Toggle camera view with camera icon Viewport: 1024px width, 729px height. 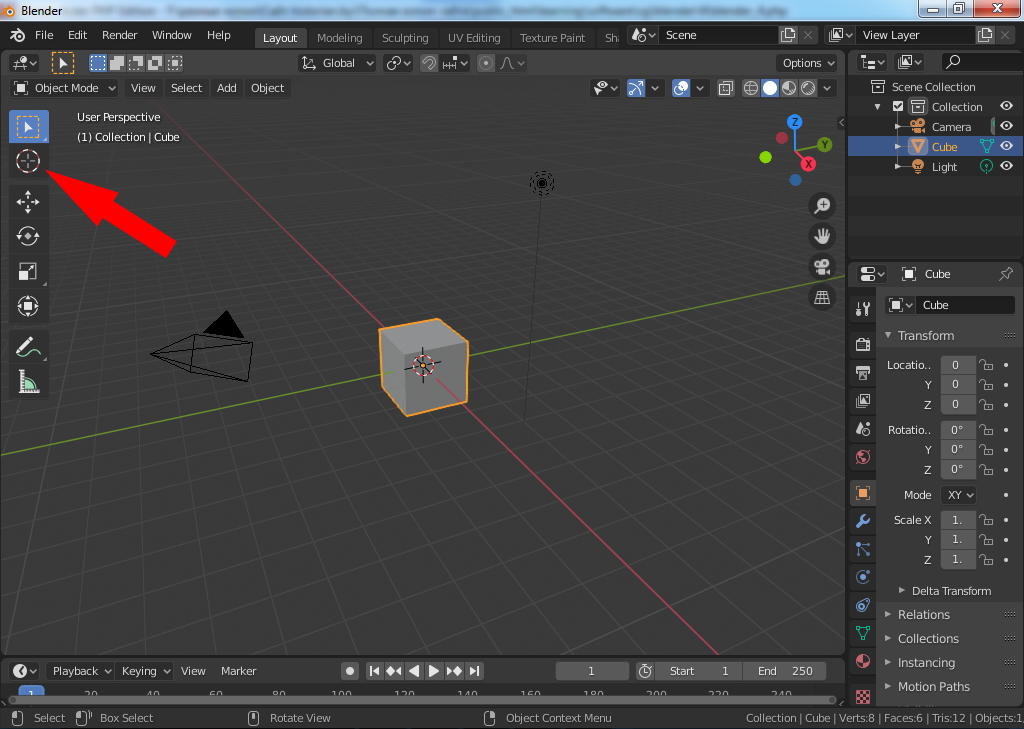click(x=822, y=267)
